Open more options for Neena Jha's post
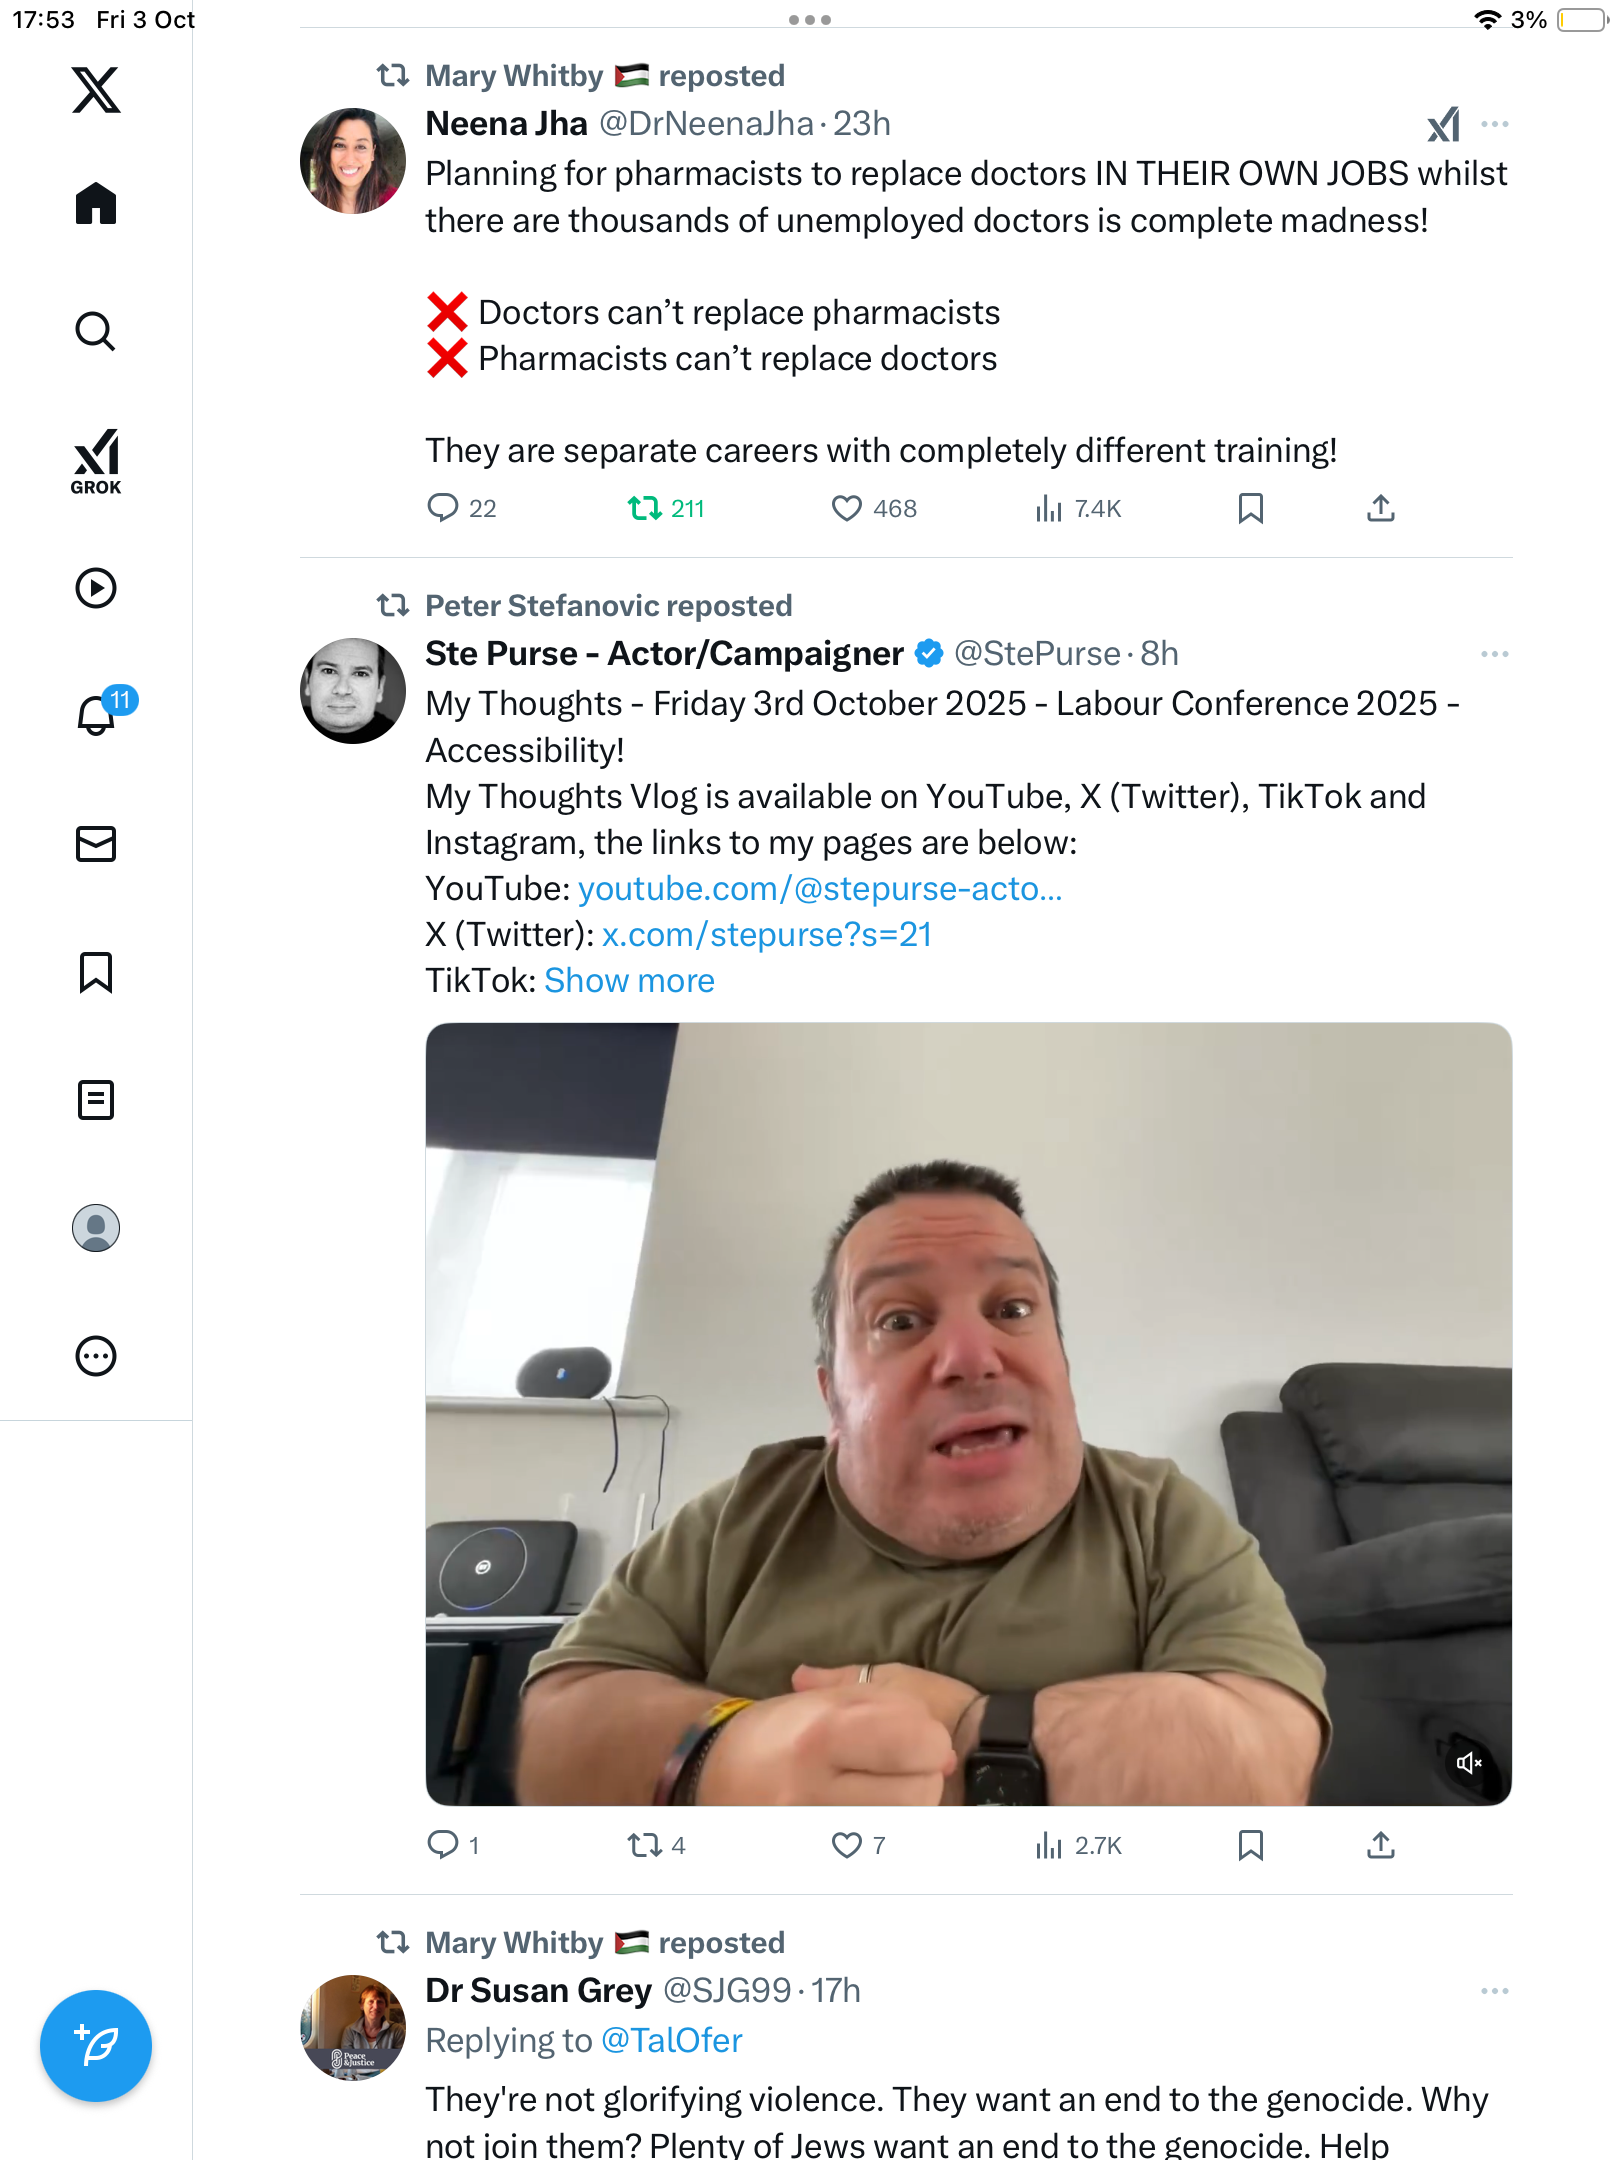Viewport: 1620px width, 2160px height. [1494, 124]
